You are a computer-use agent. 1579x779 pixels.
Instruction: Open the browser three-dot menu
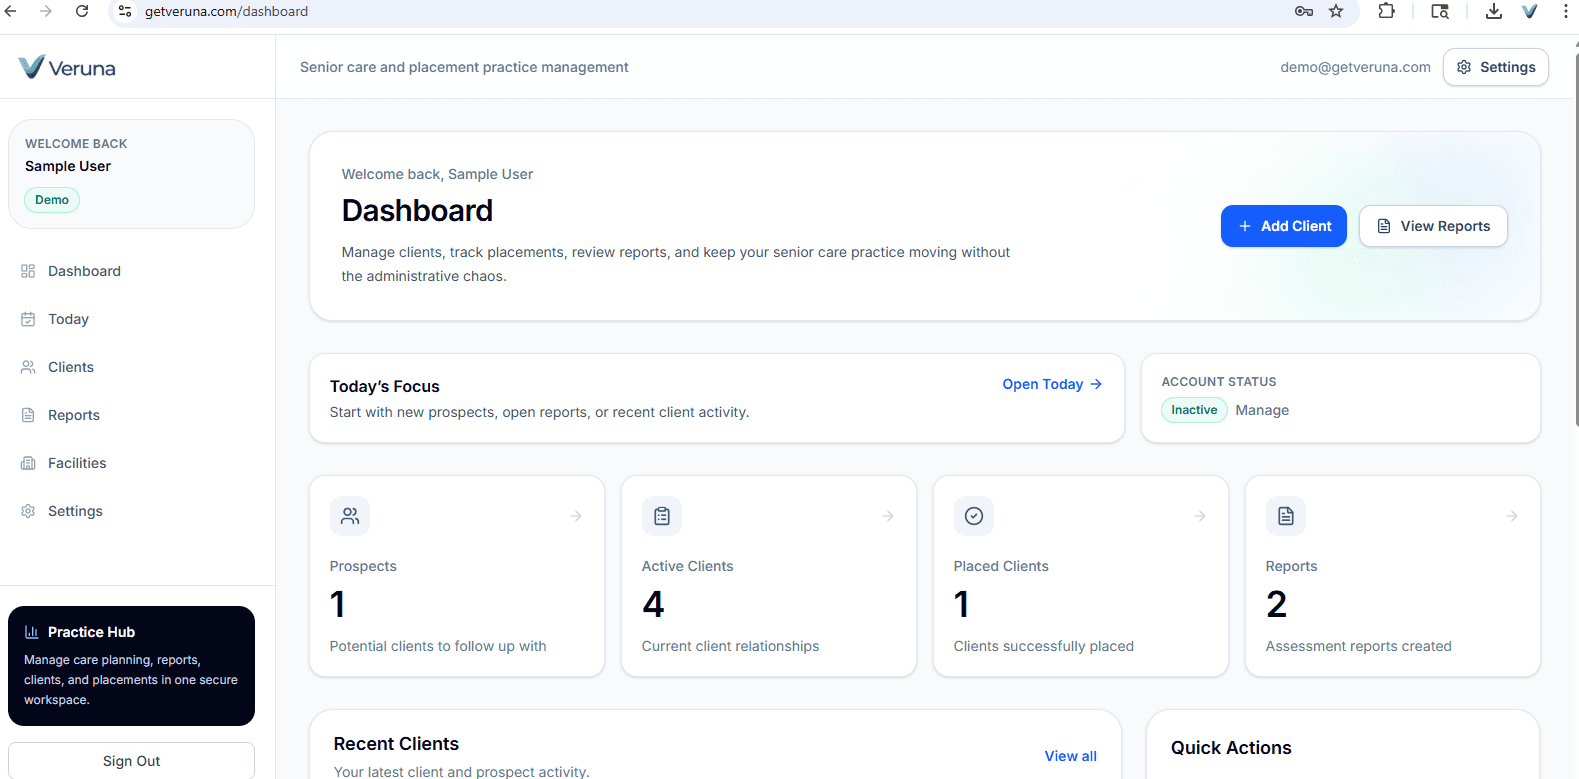point(1565,11)
